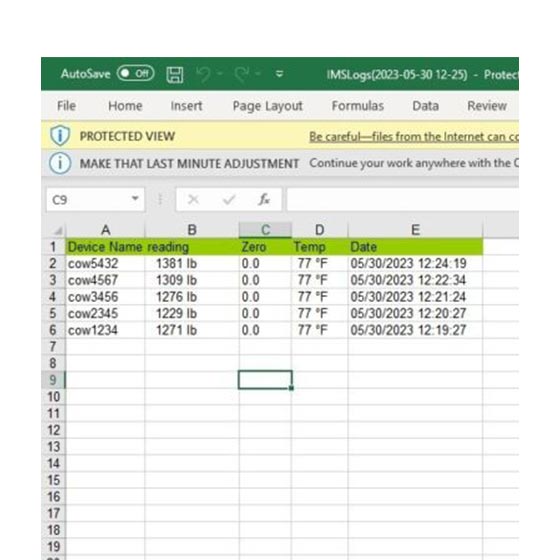Open the File menu tab
Image resolution: width=560 pixels, height=560 pixels.
pyautogui.click(x=66, y=106)
